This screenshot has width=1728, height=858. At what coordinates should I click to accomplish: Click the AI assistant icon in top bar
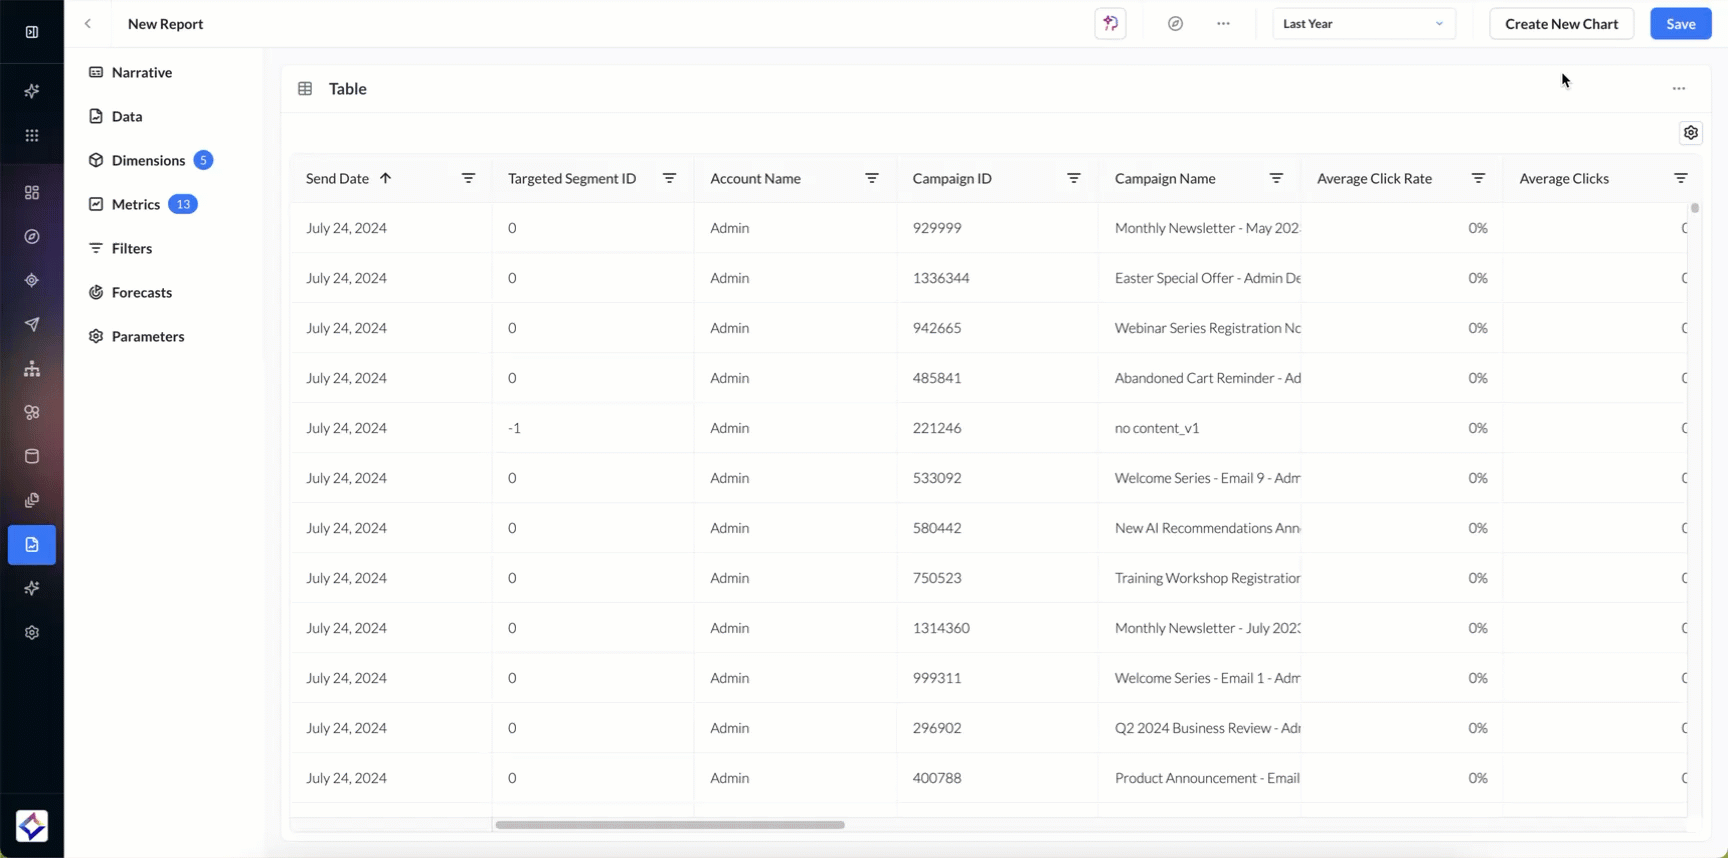[x=1110, y=24]
